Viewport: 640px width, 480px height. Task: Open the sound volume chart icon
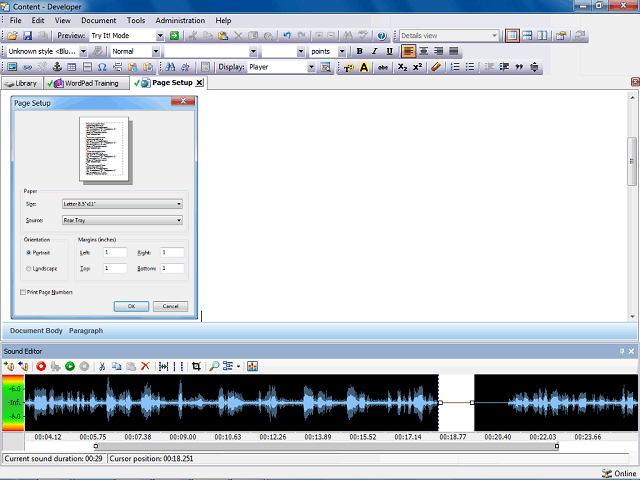click(252, 367)
